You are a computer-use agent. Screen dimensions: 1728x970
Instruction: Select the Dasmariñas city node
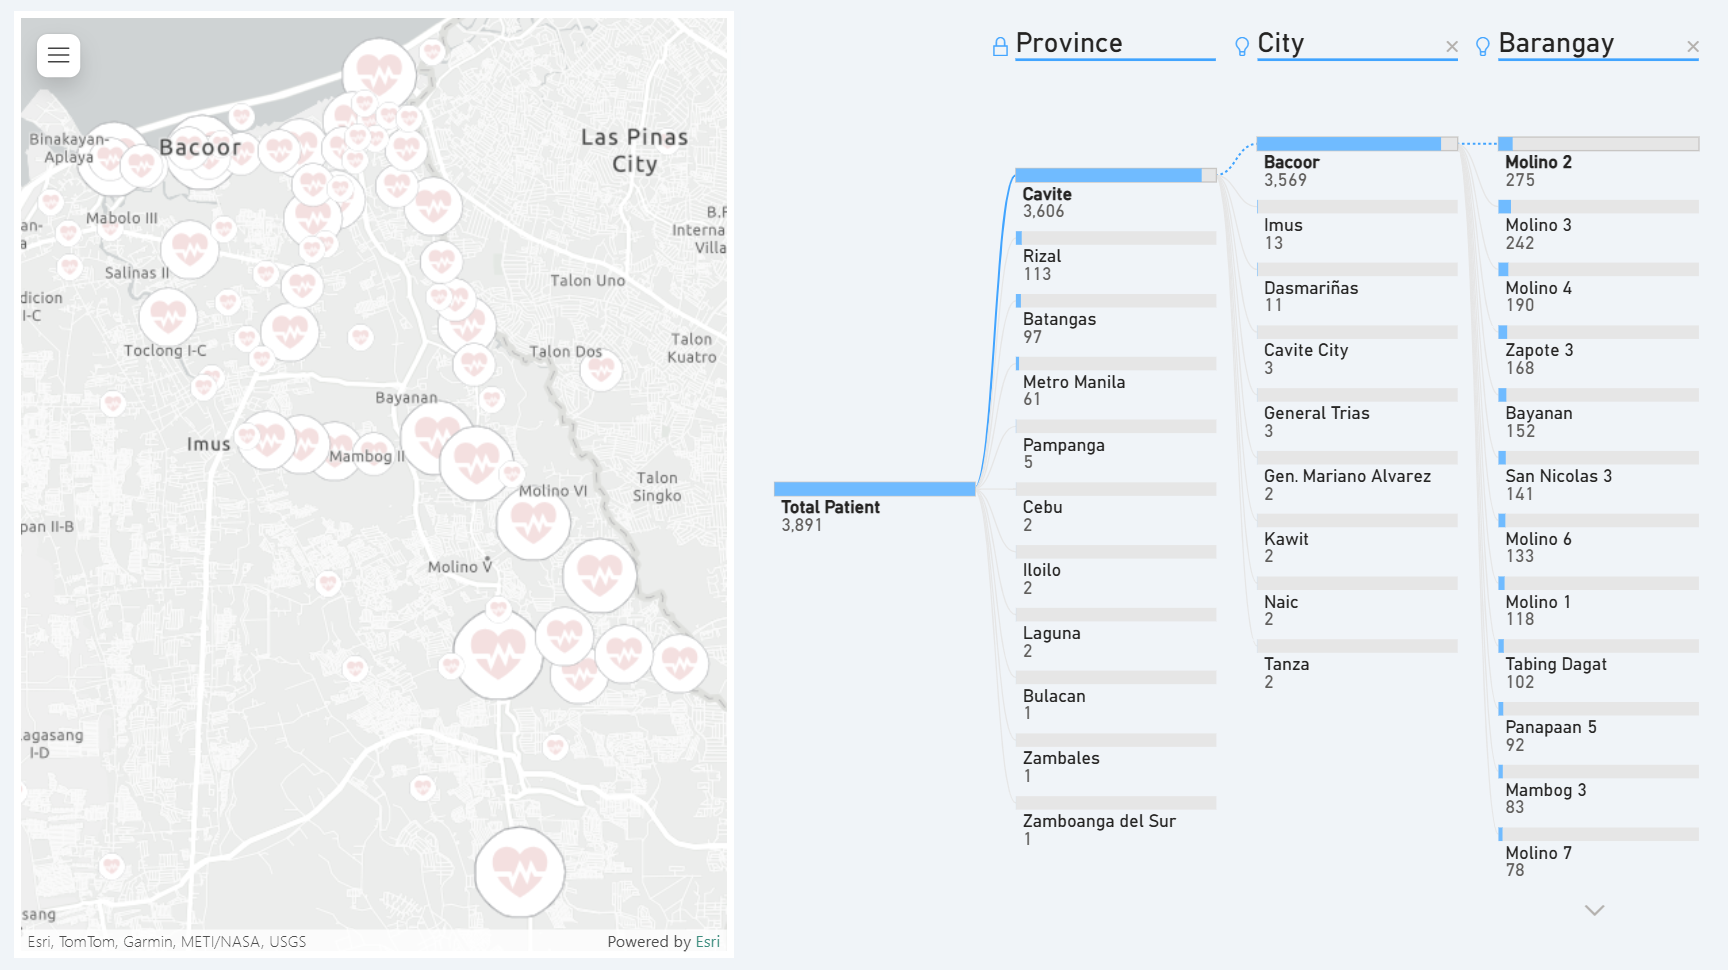point(1357,289)
